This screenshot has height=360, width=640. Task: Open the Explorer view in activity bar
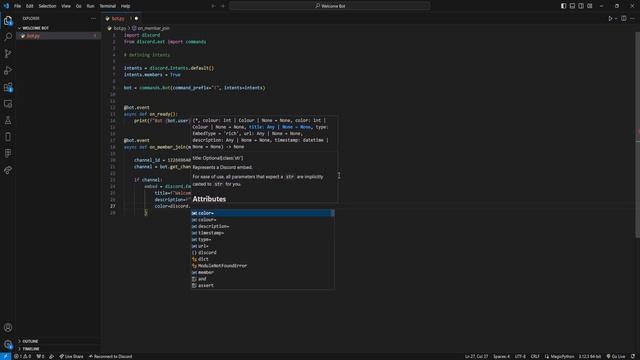coord(8,21)
